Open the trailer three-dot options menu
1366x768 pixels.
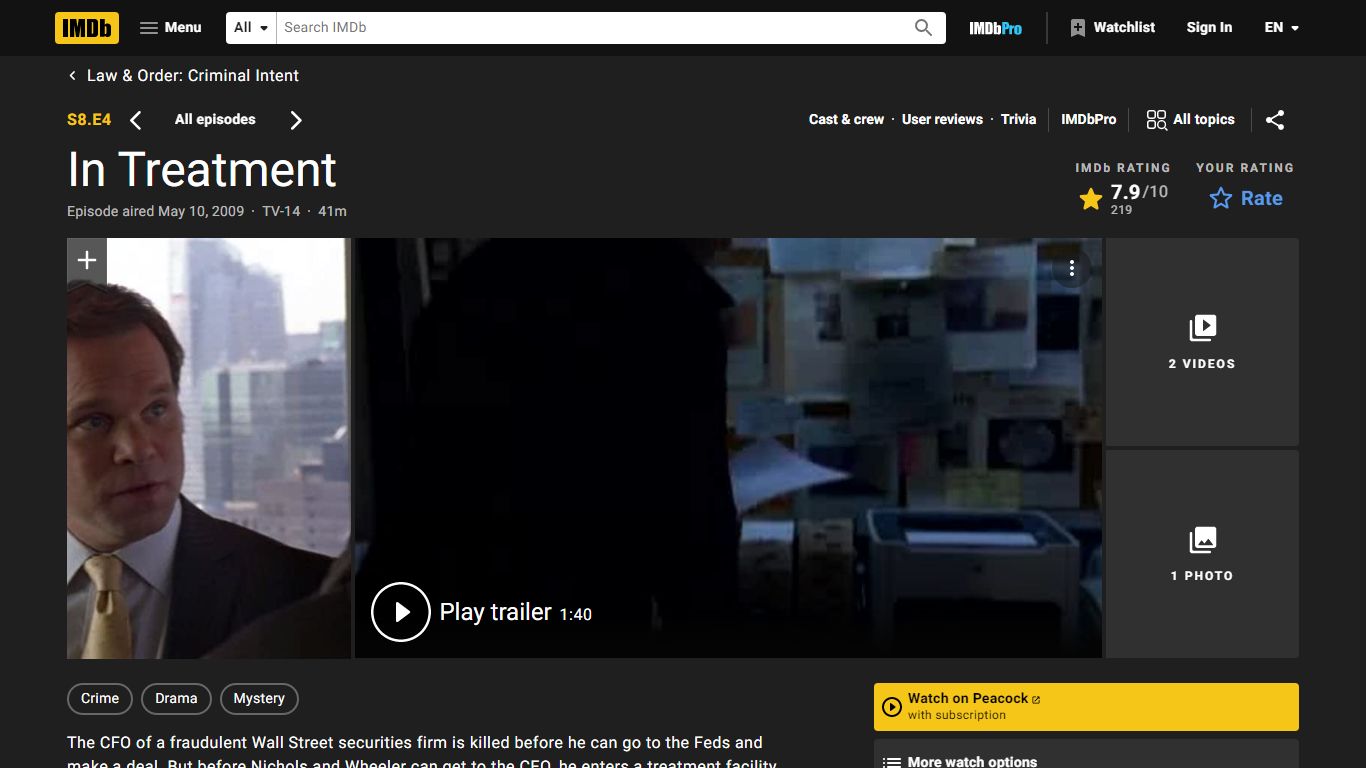(1071, 268)
